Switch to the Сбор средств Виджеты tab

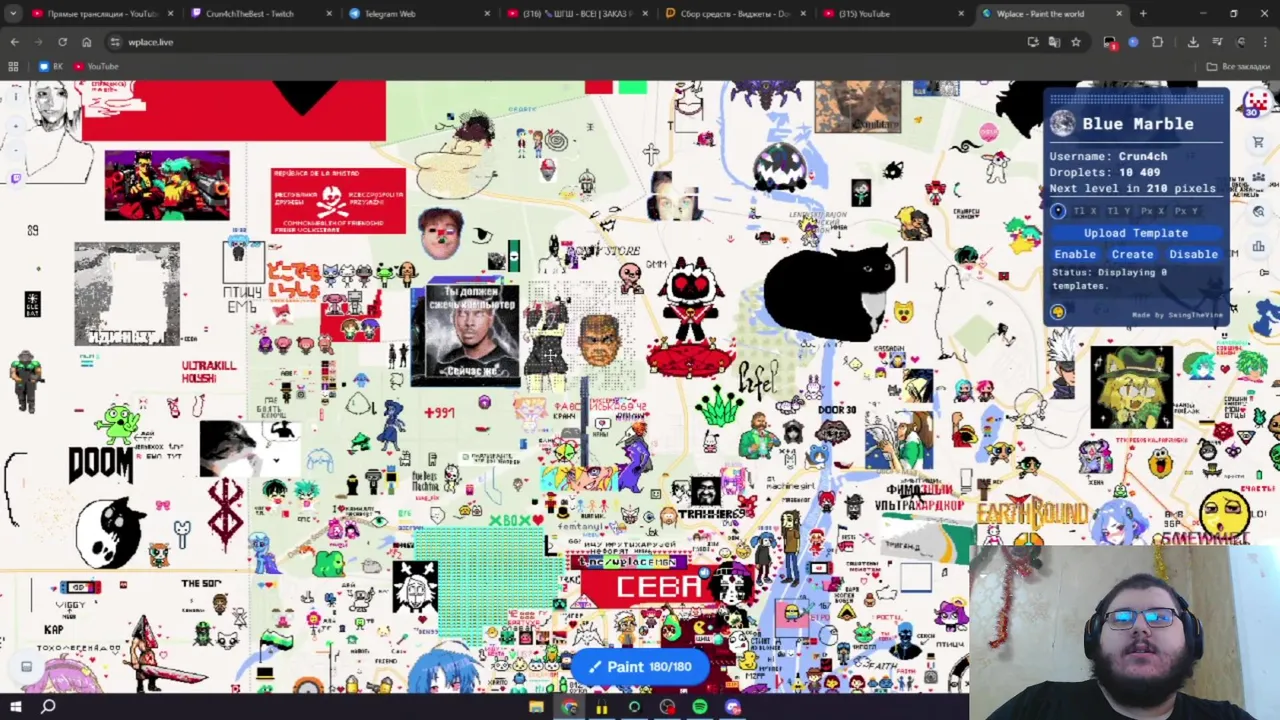(x=736, y=14)
